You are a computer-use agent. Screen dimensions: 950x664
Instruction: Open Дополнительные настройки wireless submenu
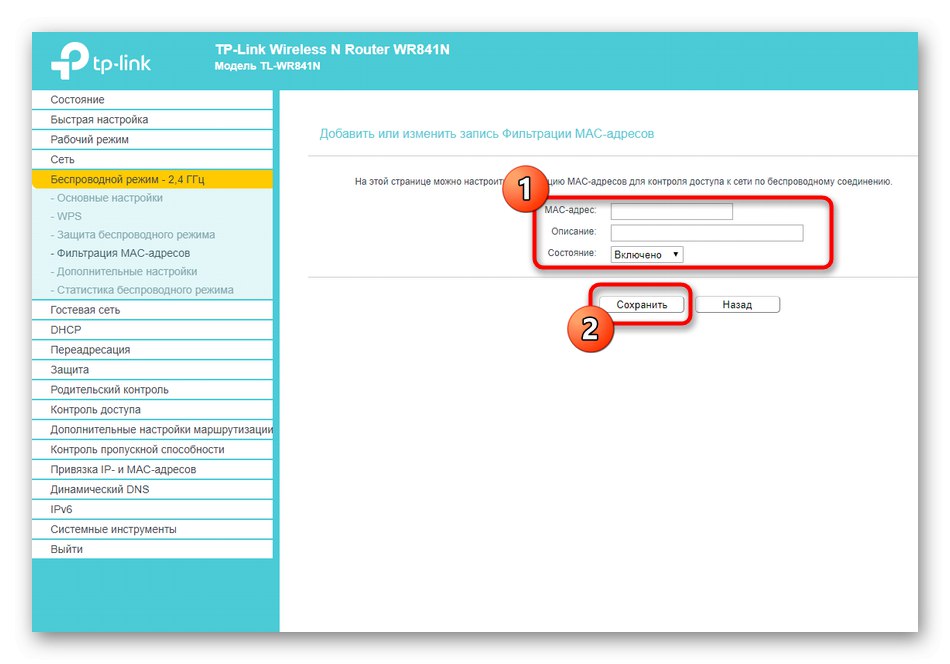[x=124, y=271]
